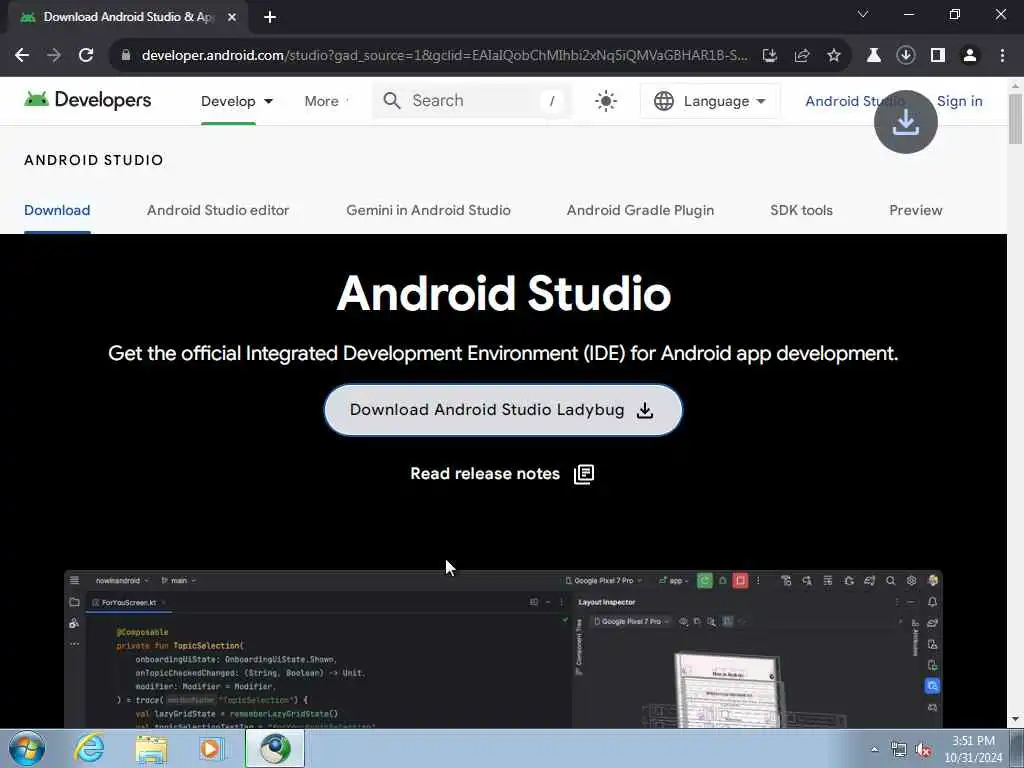This screenshot has width=1024, height=768.
Task: Show hidden system tray icons
Action: tap(874, 749)
